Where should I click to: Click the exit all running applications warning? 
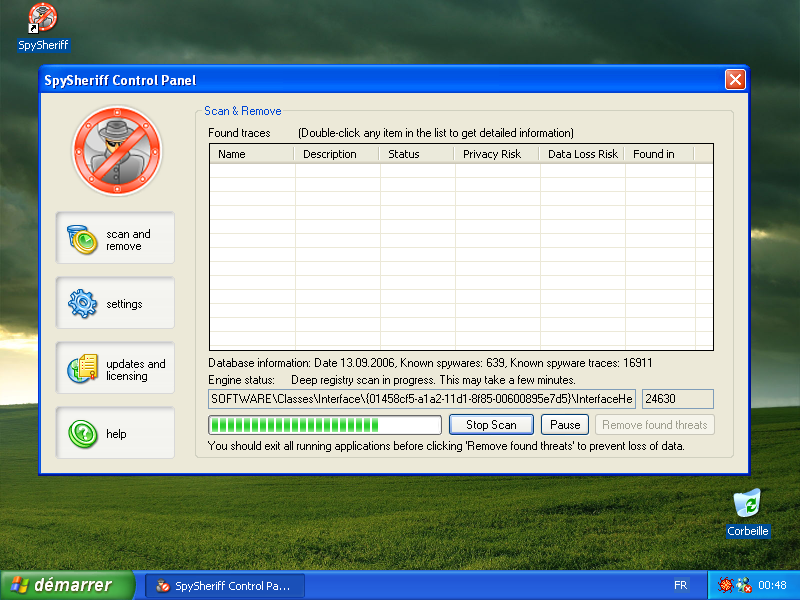point(446,446)
